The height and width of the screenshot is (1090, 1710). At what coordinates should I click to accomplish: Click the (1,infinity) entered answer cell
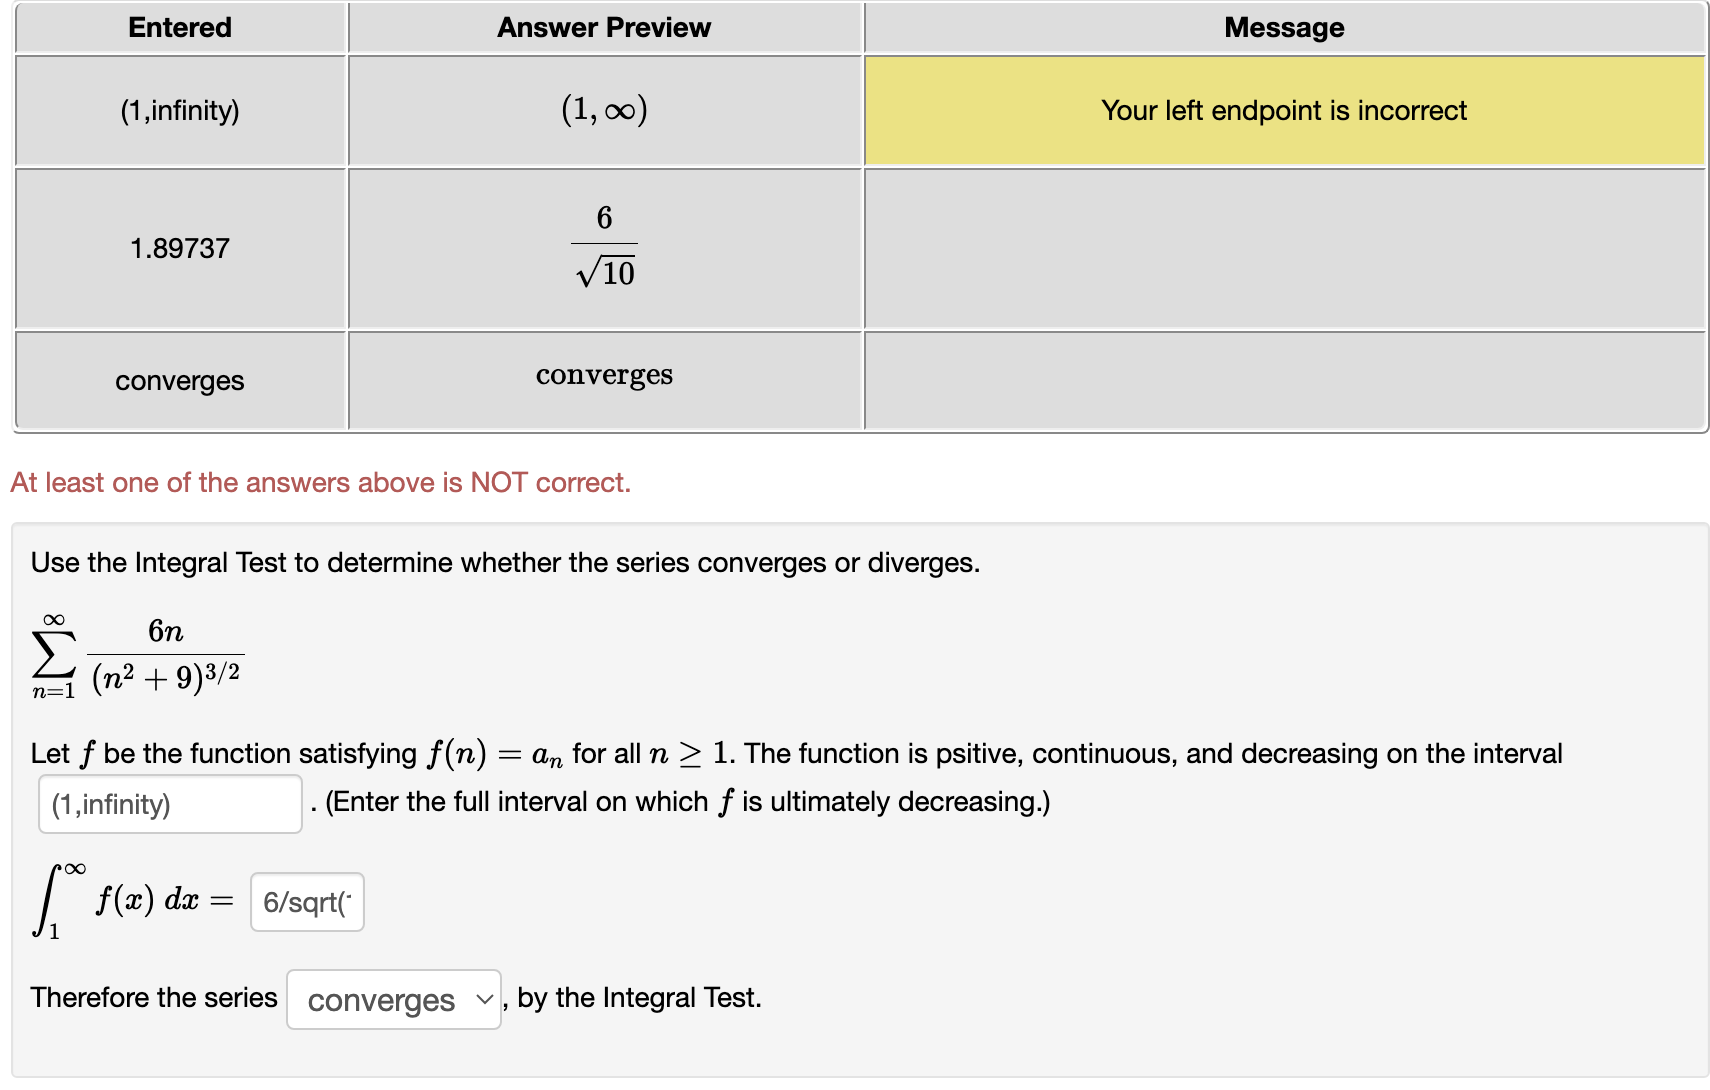pos(179,110)
